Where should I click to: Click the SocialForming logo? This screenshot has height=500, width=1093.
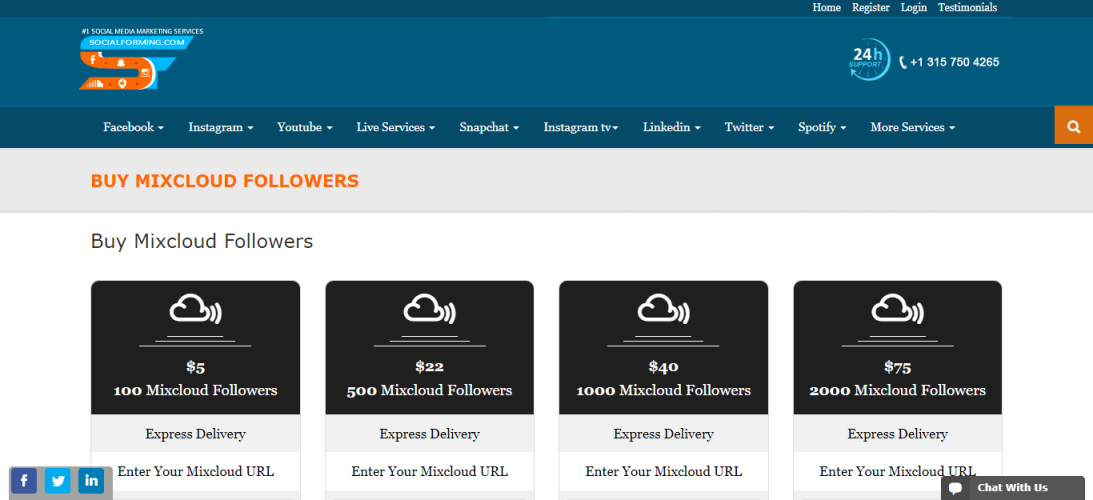coord(142,59)
